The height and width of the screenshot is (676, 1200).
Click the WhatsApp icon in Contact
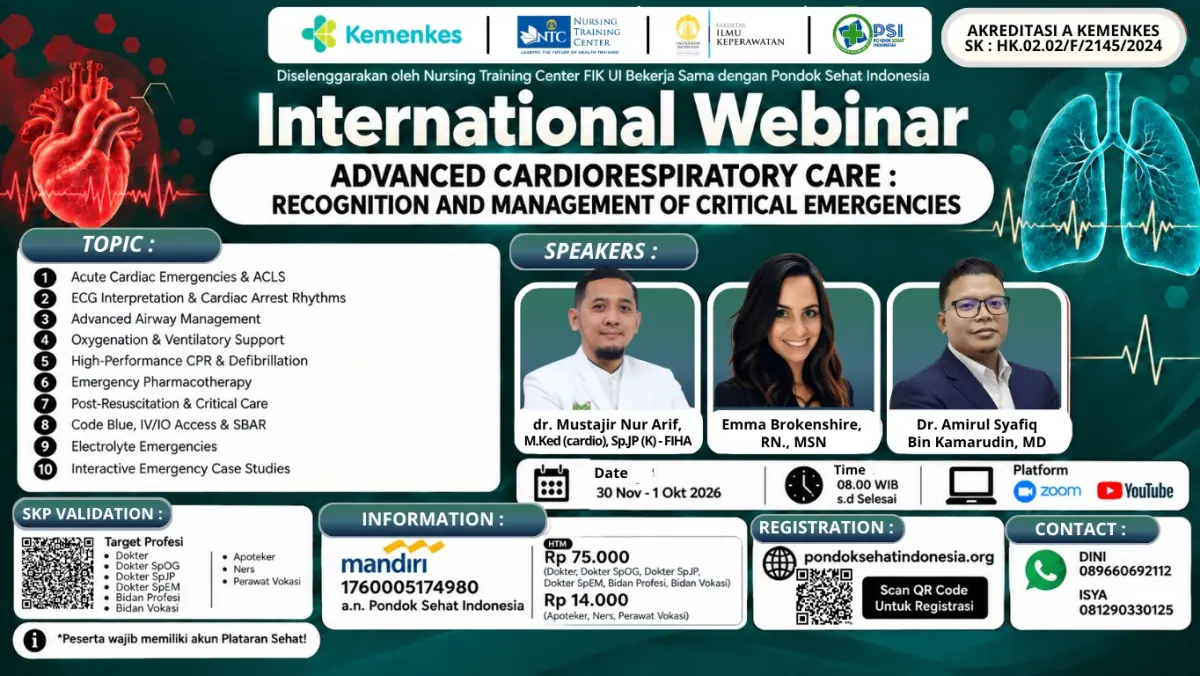tap(1046, 570)
